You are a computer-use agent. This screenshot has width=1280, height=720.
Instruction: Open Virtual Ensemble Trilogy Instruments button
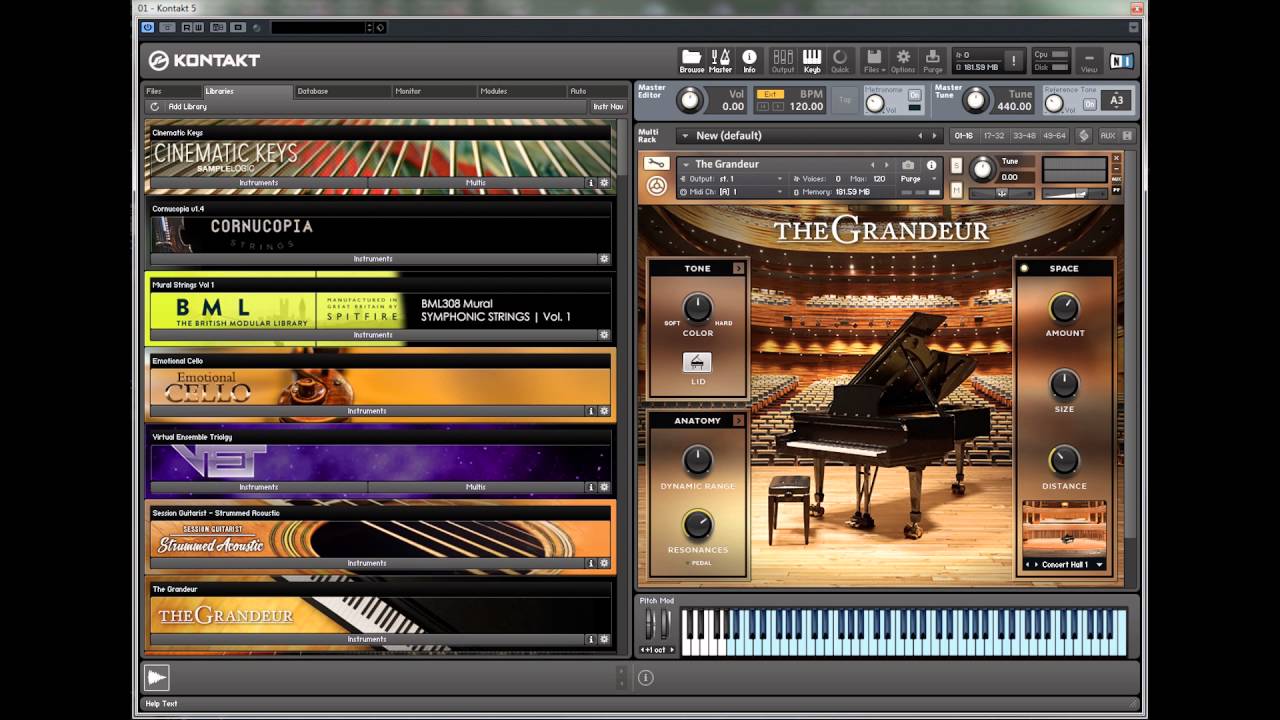click(259, 487)
